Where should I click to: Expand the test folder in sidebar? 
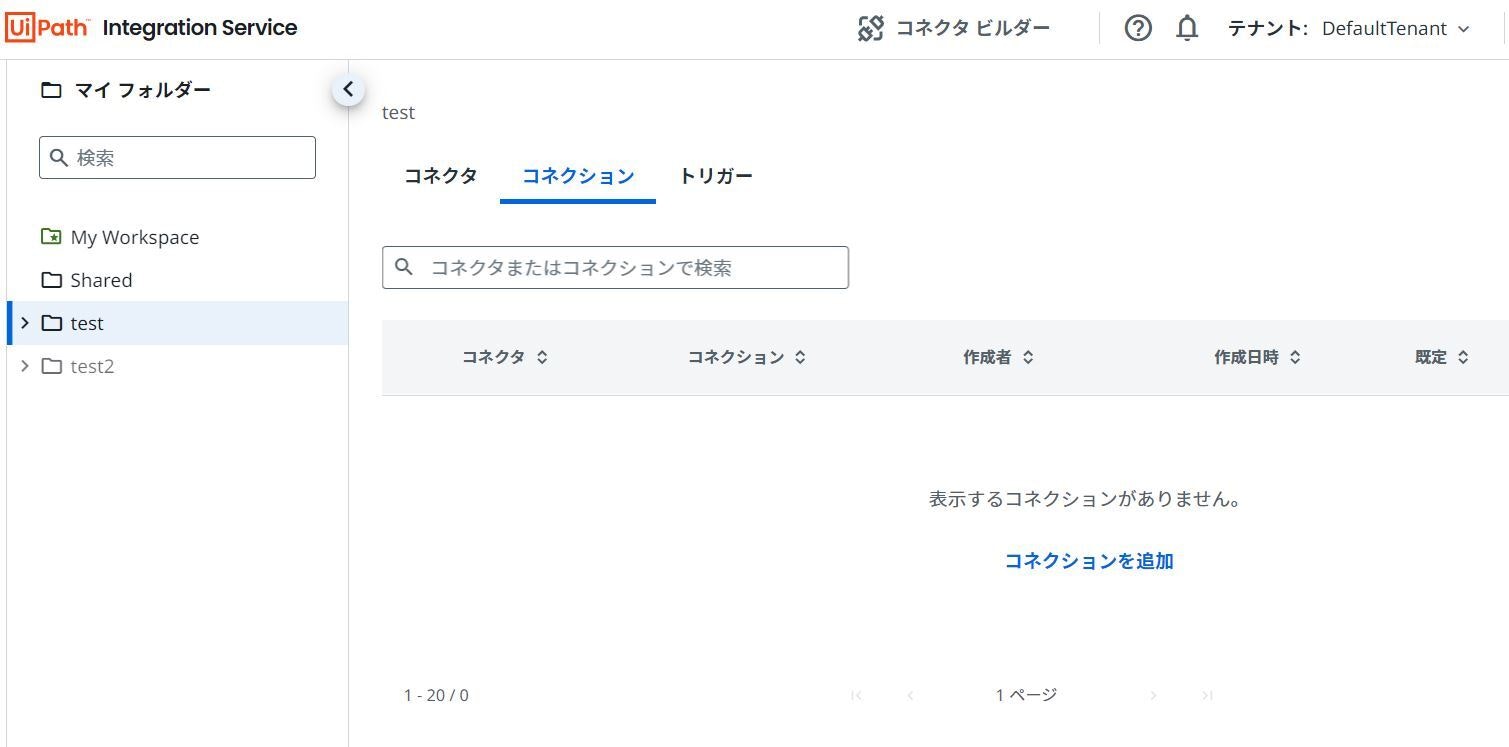(x=24, y=322)
